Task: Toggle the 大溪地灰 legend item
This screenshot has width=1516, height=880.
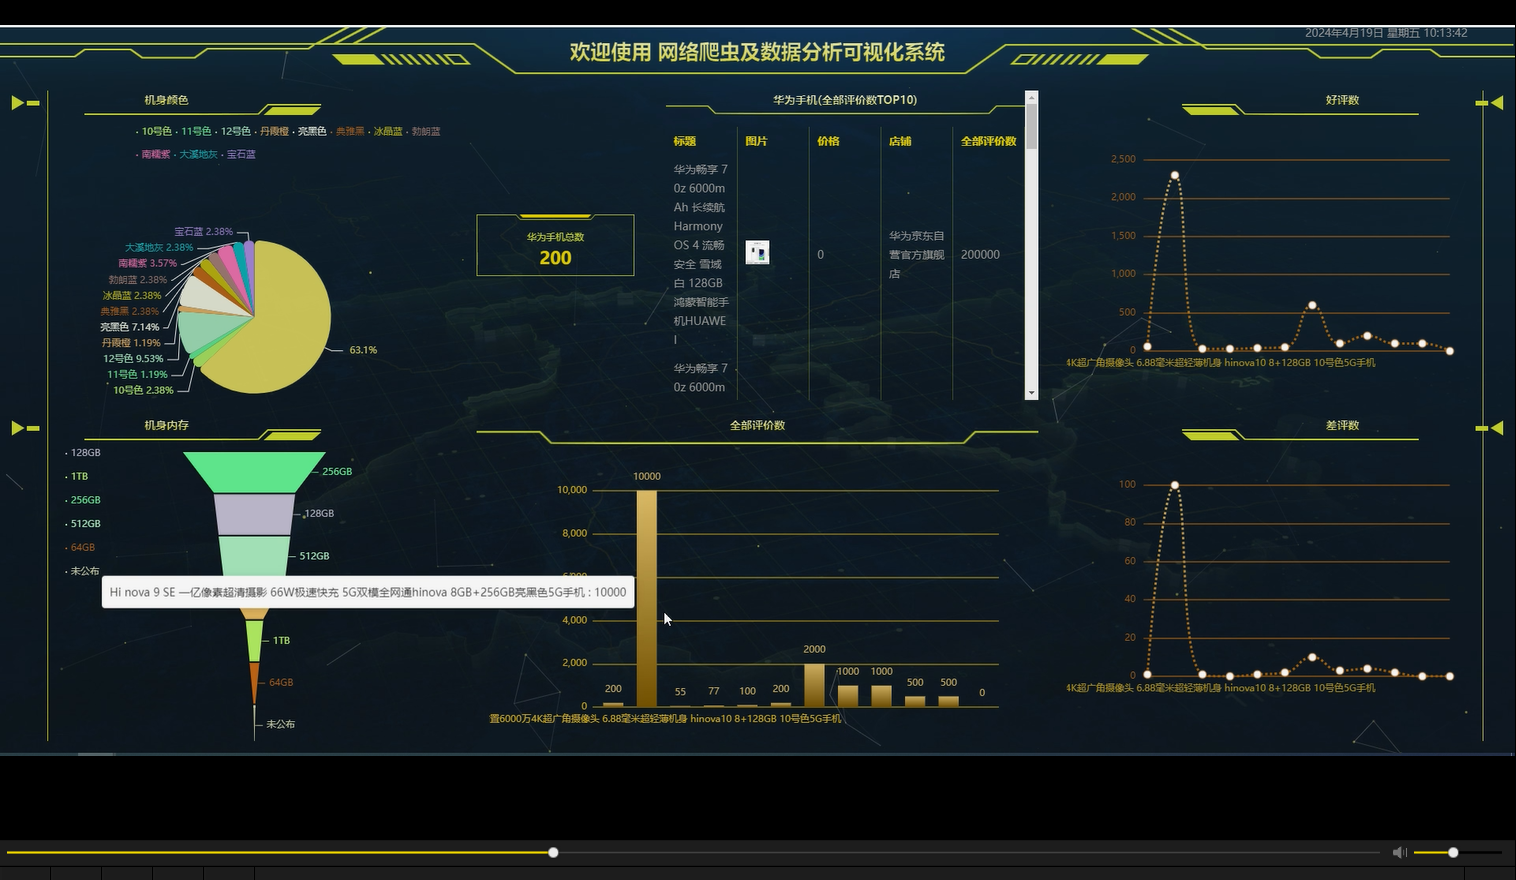Action: tap(196, 154)
